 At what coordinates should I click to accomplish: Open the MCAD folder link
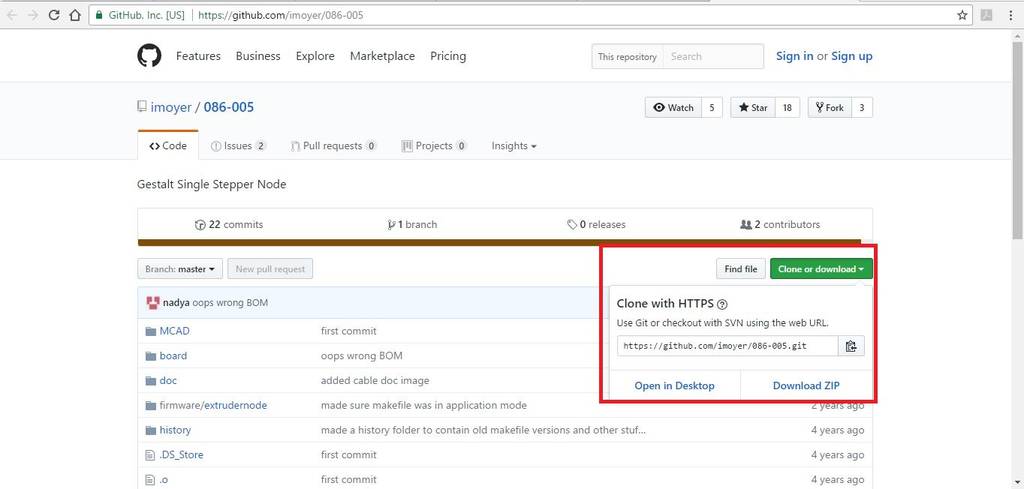(x=174, y=331)
